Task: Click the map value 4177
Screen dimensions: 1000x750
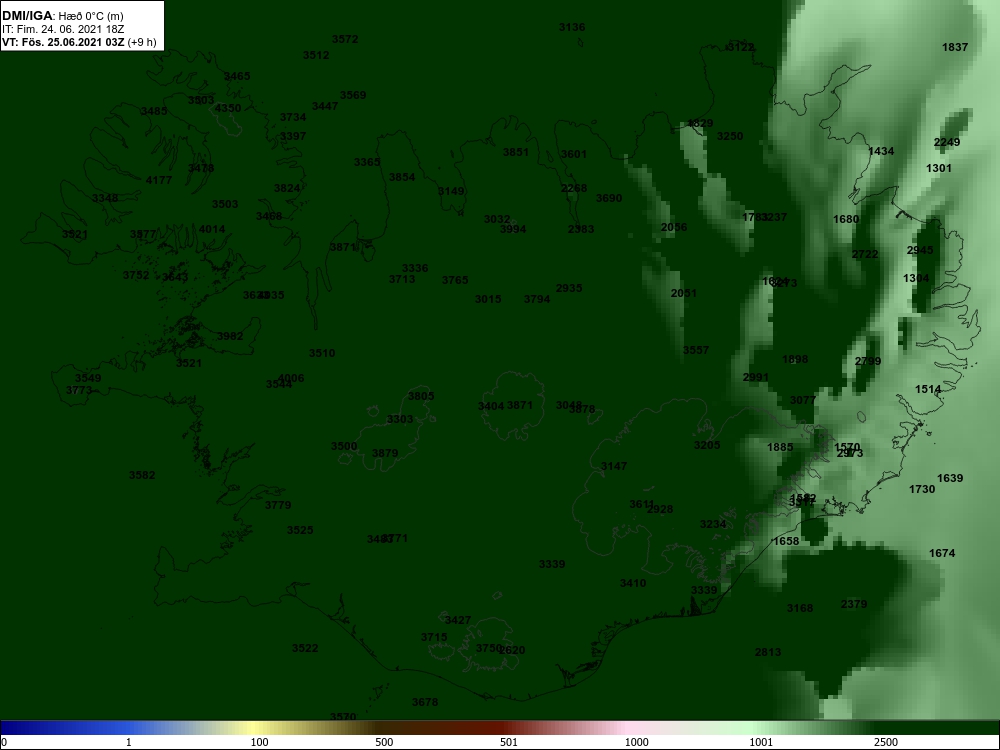Action: (x=159, y=180)
